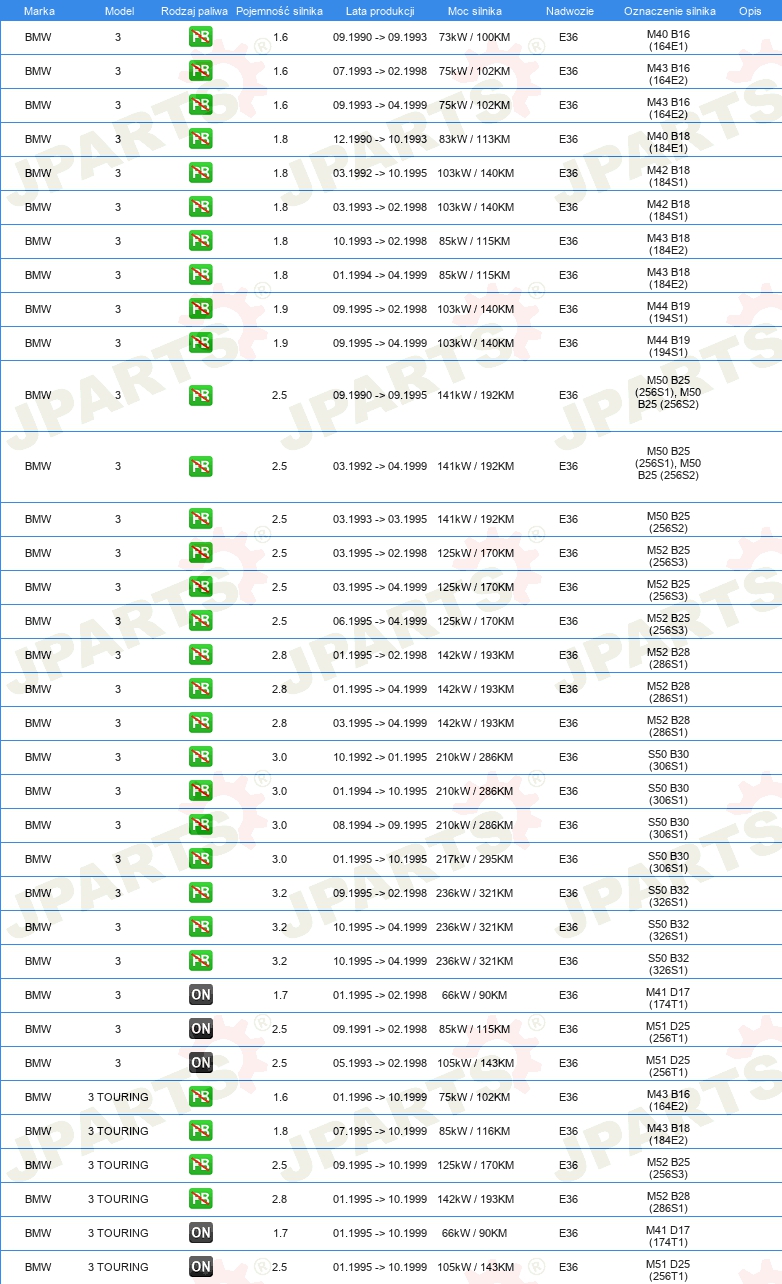The width and height of the screenshot is (782, 1284).
Task: Click petrol icon in 3.2 09.1995 -> 02.1998 row
Action: (200, 894)
